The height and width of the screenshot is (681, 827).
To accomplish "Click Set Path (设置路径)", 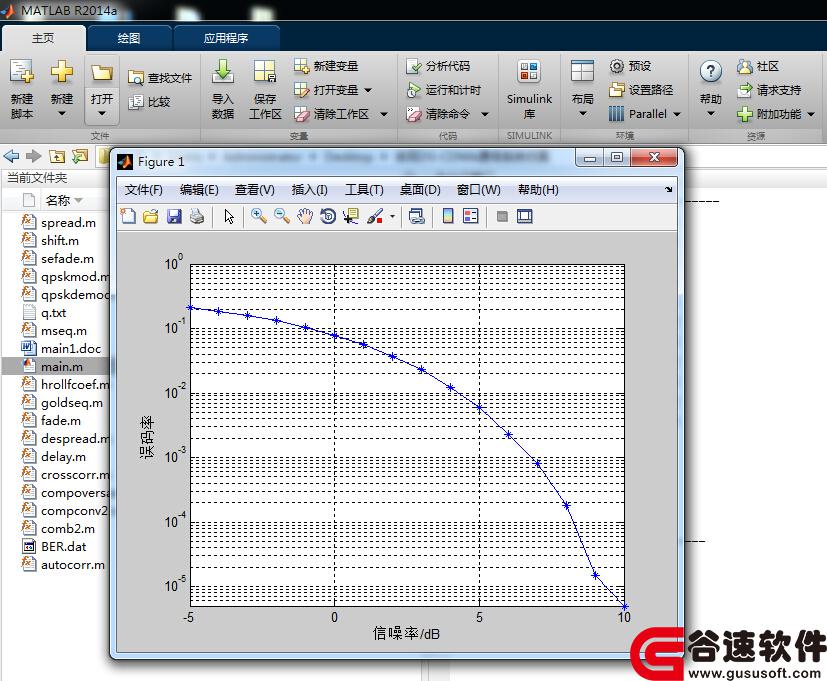I will tap(641, 90).
